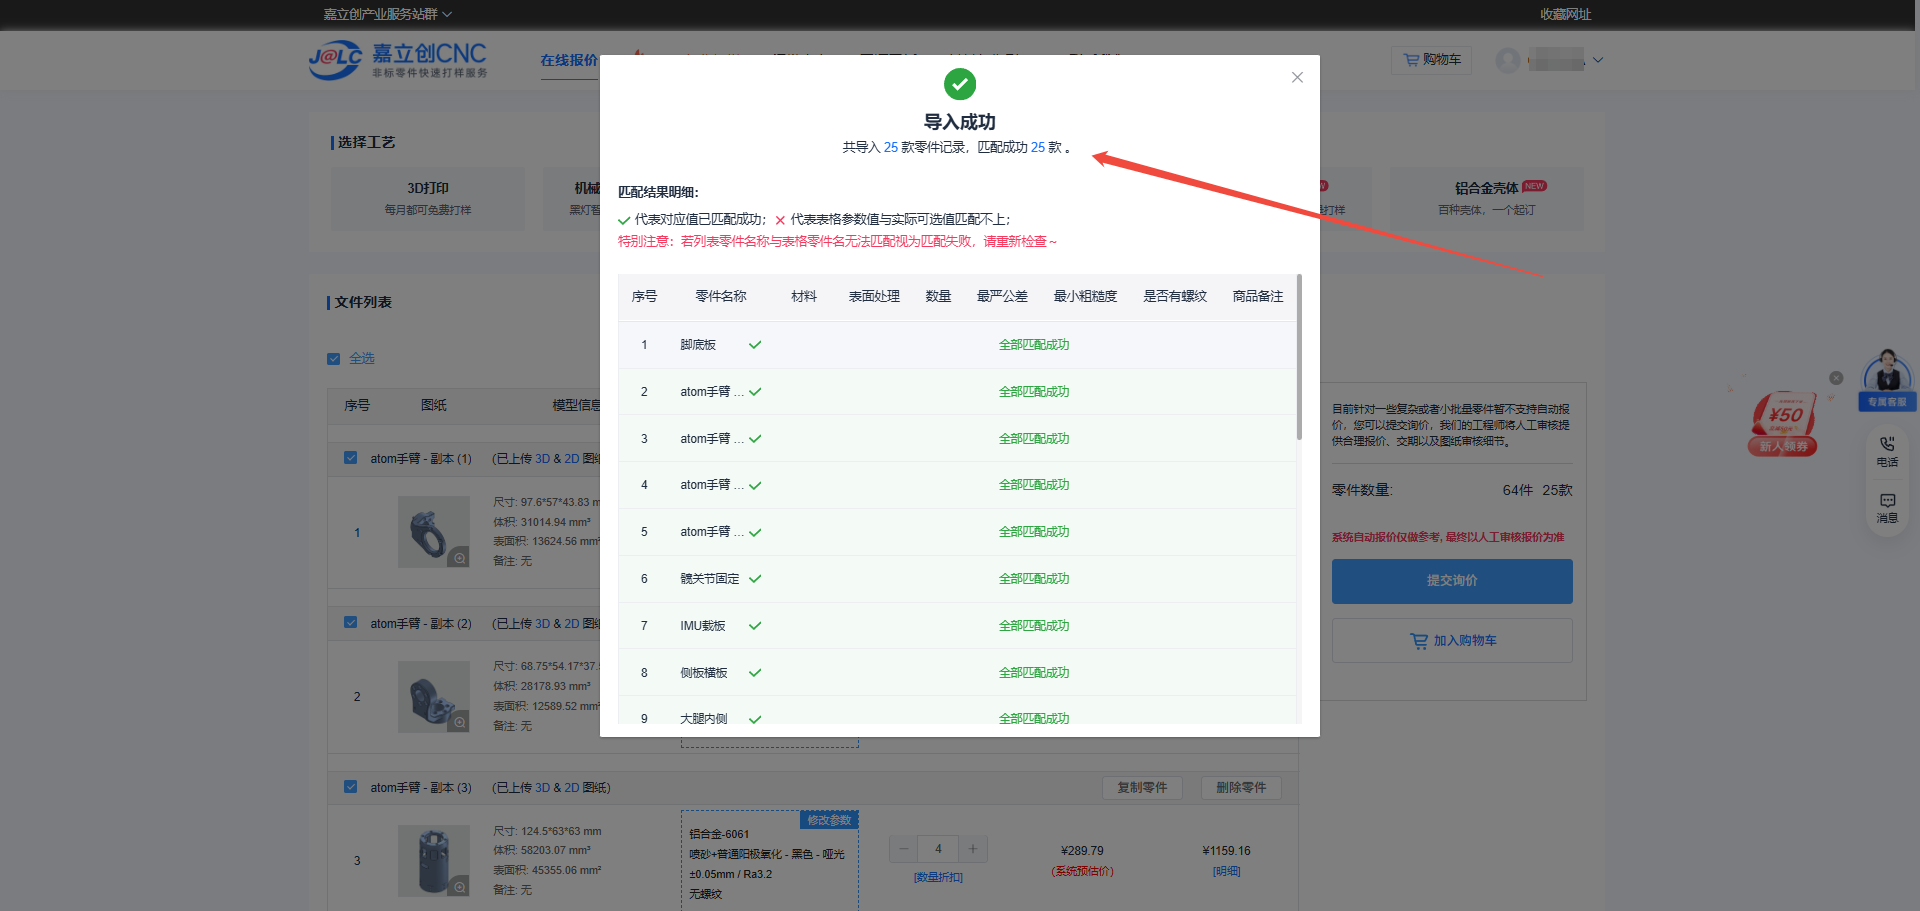The height and width of the screenshot is (911, 1920).
Task: Open the shopping cart (购物车)
Action: (1431, 60)
